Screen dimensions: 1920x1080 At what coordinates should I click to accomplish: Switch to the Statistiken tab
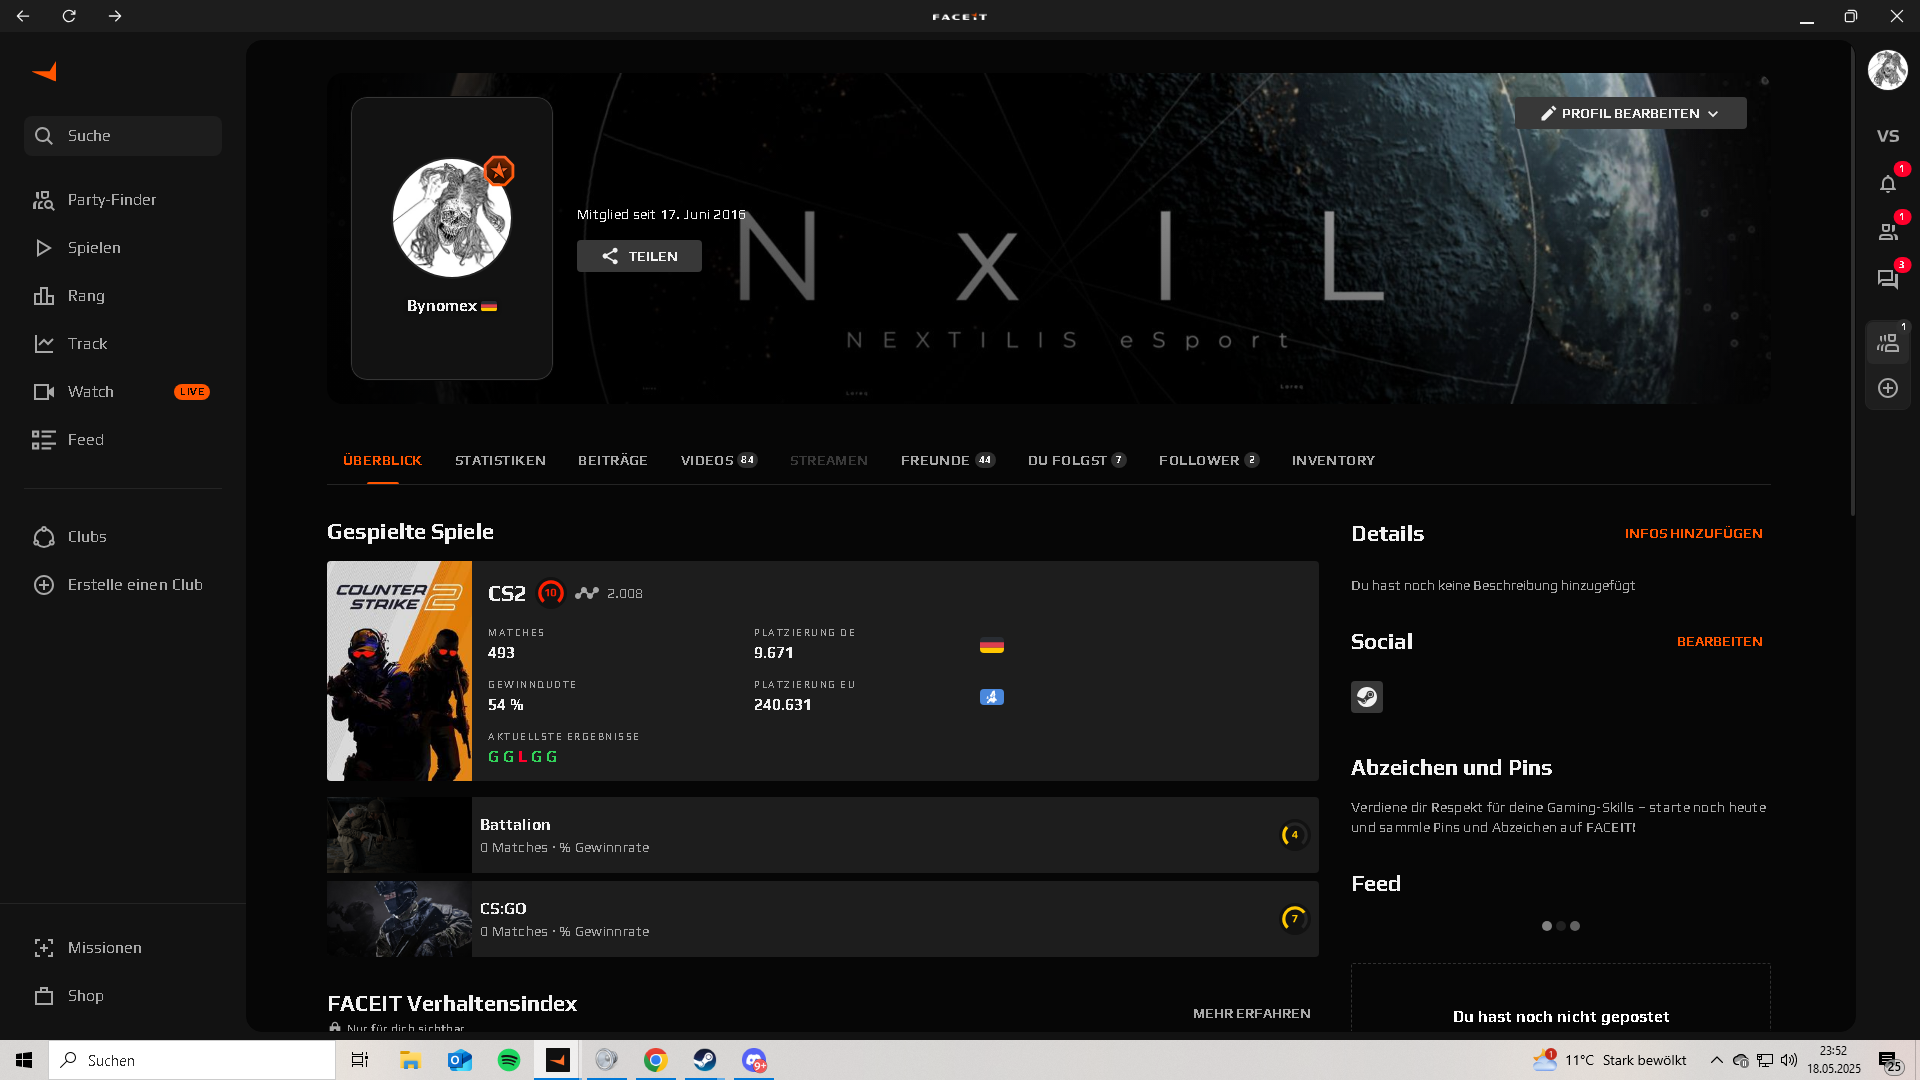500,460
